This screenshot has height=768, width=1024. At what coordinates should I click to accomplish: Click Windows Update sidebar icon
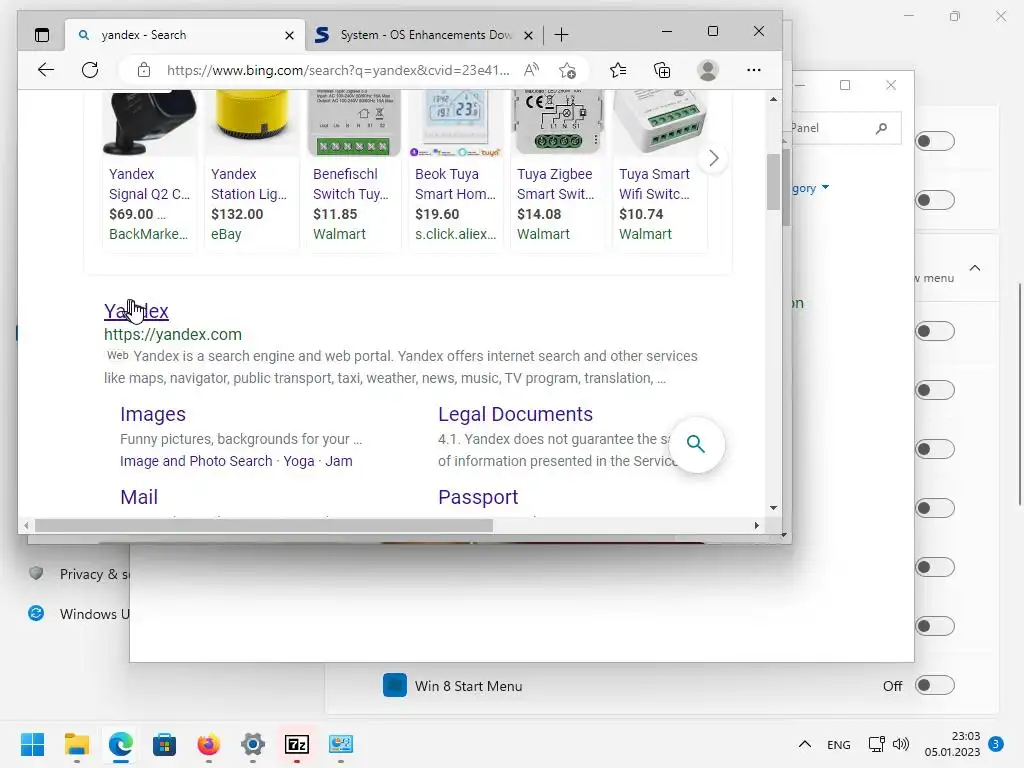click(36, 613)
